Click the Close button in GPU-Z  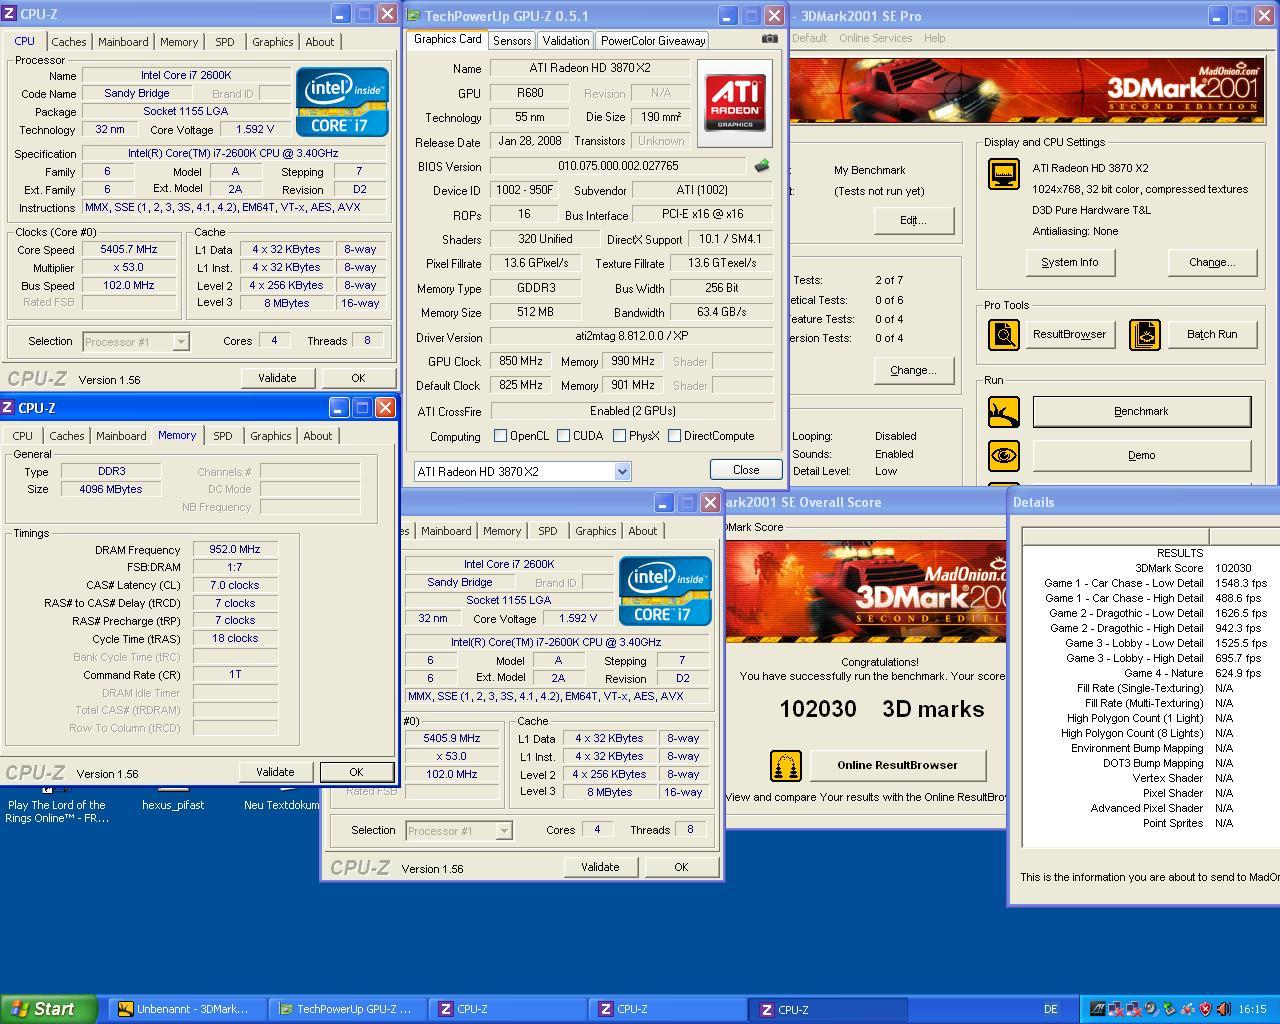coord(746,470)
